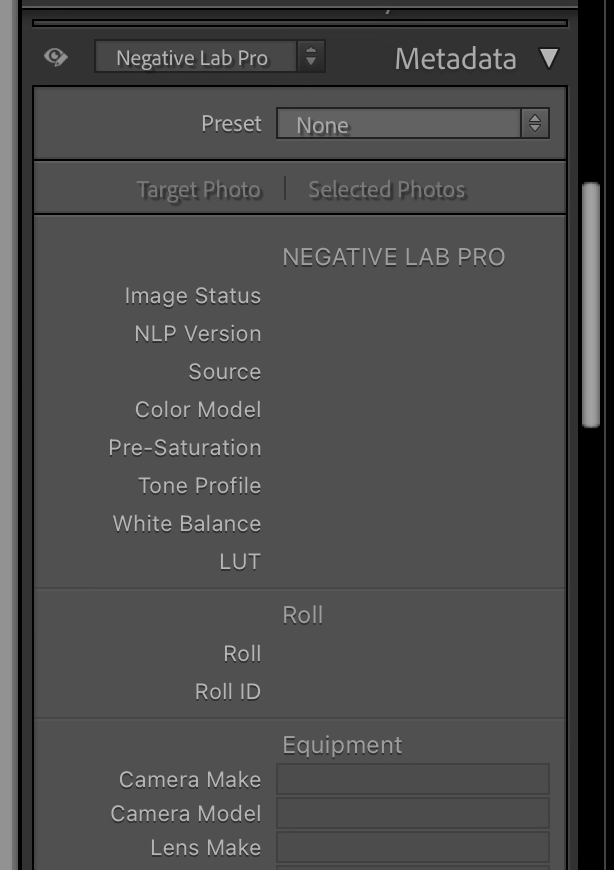The image size is (614, 870).
Task: Click the panel's vertical scrollbar thumb
Action: point(591,305)
